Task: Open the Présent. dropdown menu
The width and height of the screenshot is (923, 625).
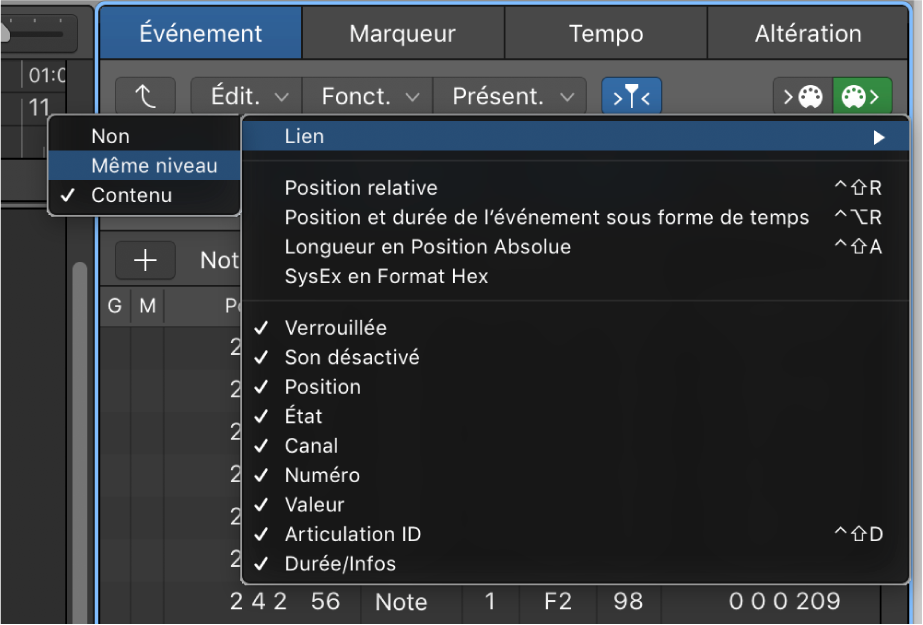Action: pyautogui.click(x=510, y=96)
